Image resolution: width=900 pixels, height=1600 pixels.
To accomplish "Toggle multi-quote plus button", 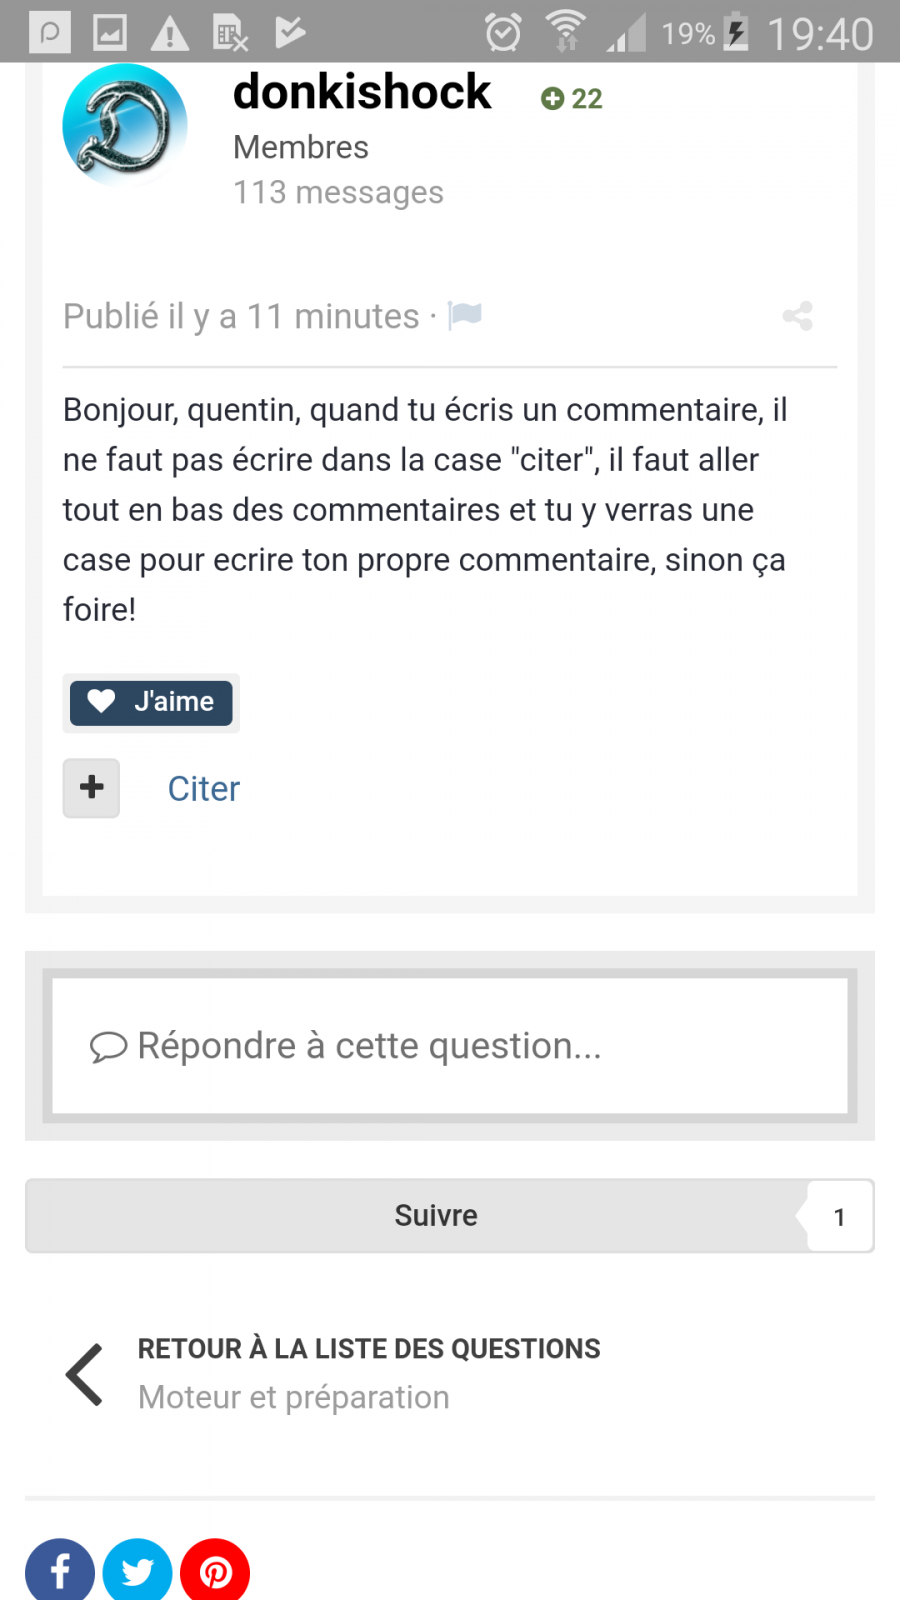I will (91, 788).
